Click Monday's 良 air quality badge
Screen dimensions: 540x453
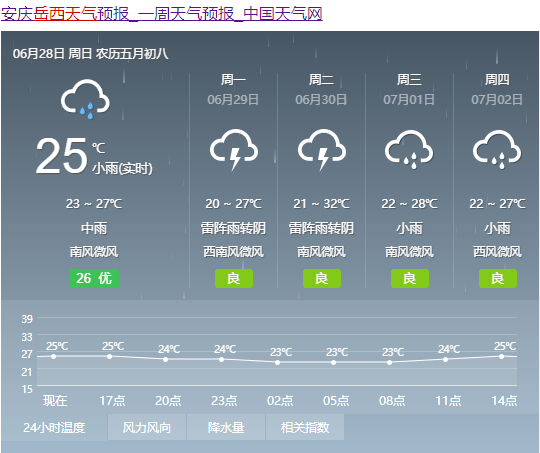coord(234,278)
